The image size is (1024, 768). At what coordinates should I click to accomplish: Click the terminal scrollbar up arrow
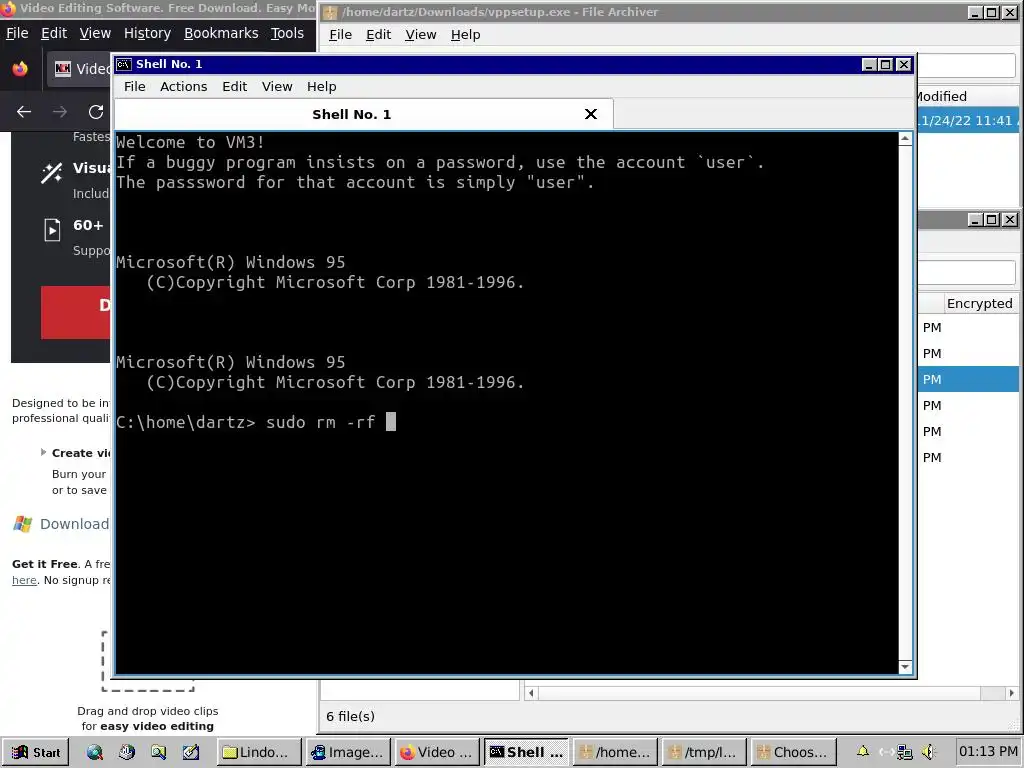tap(905, 139)
